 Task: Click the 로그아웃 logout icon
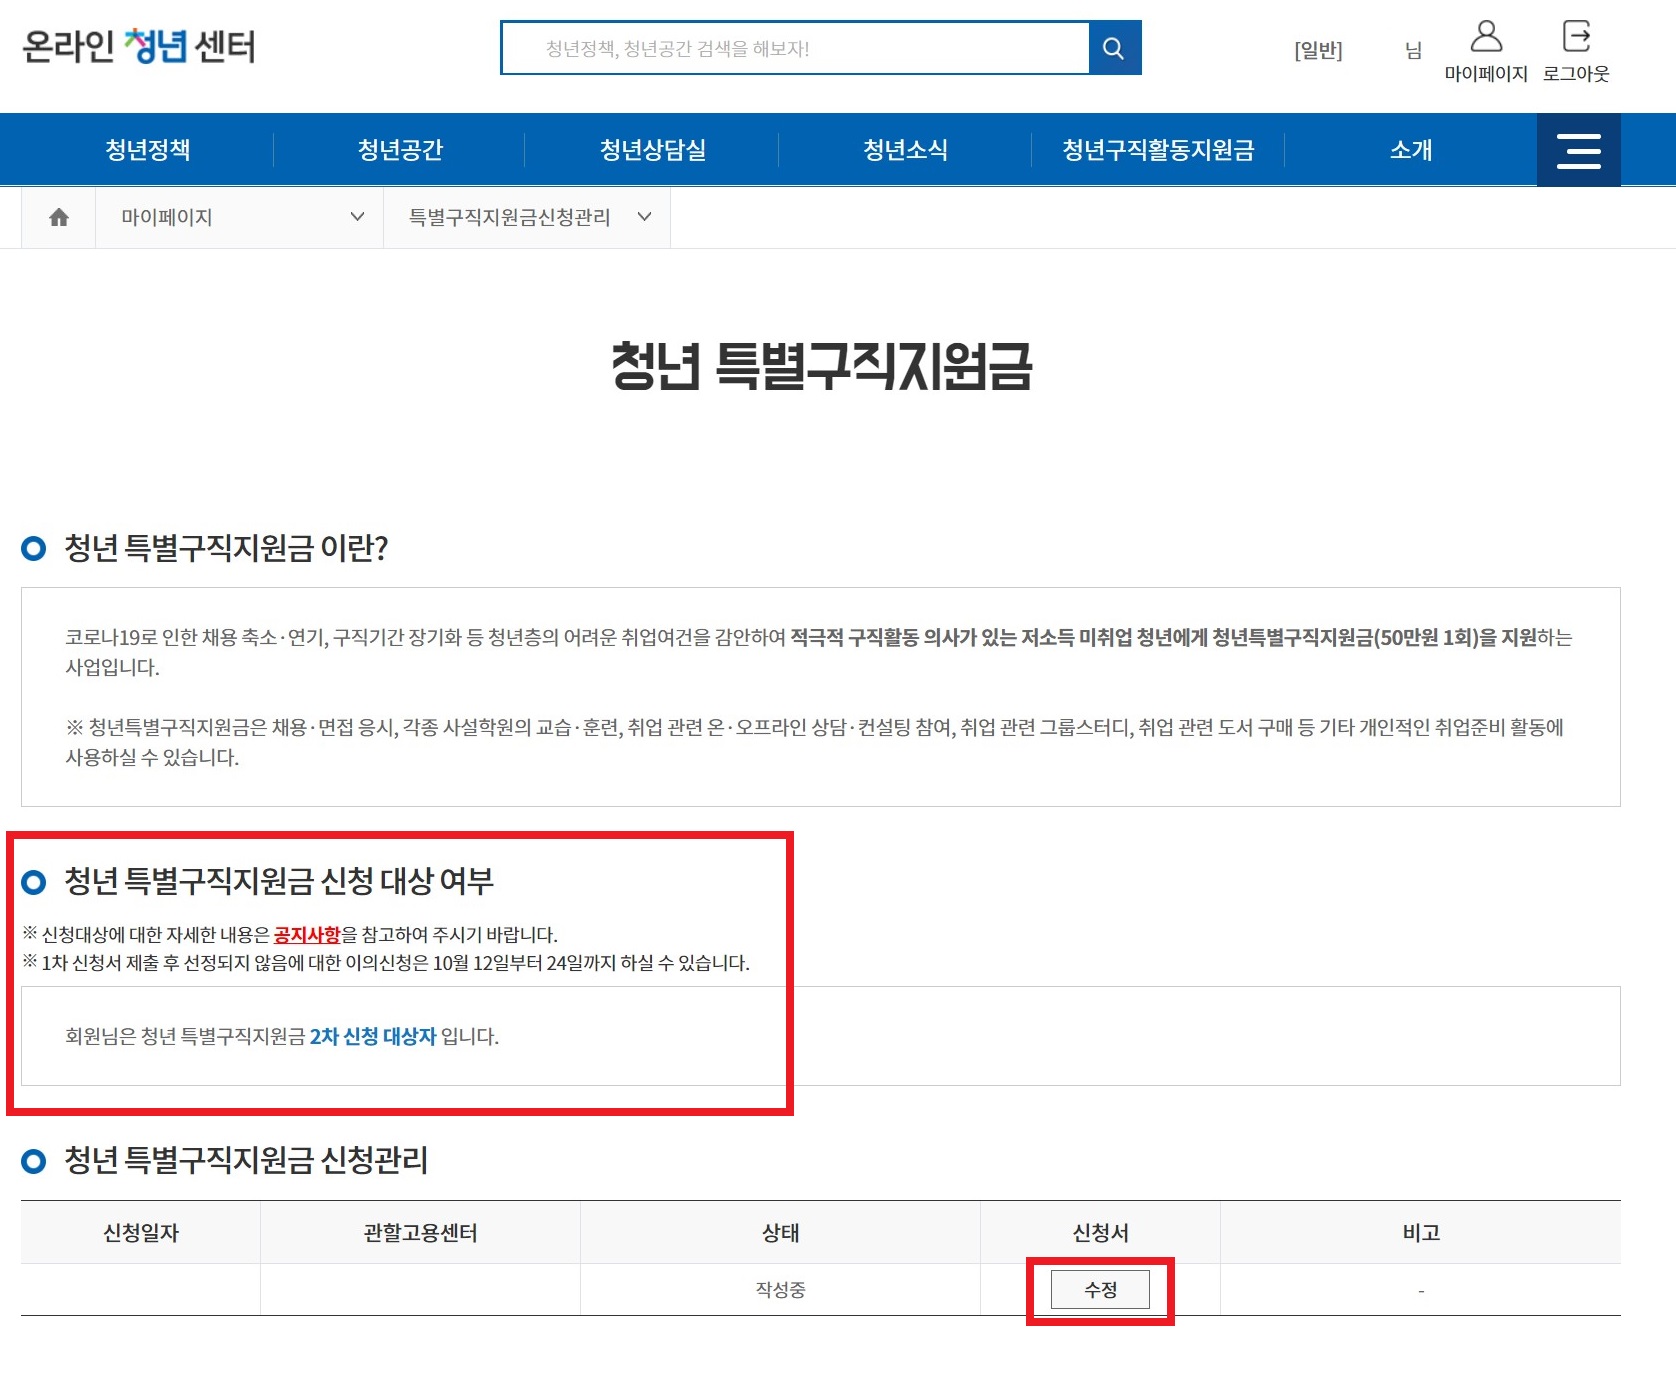[1576, 36]
